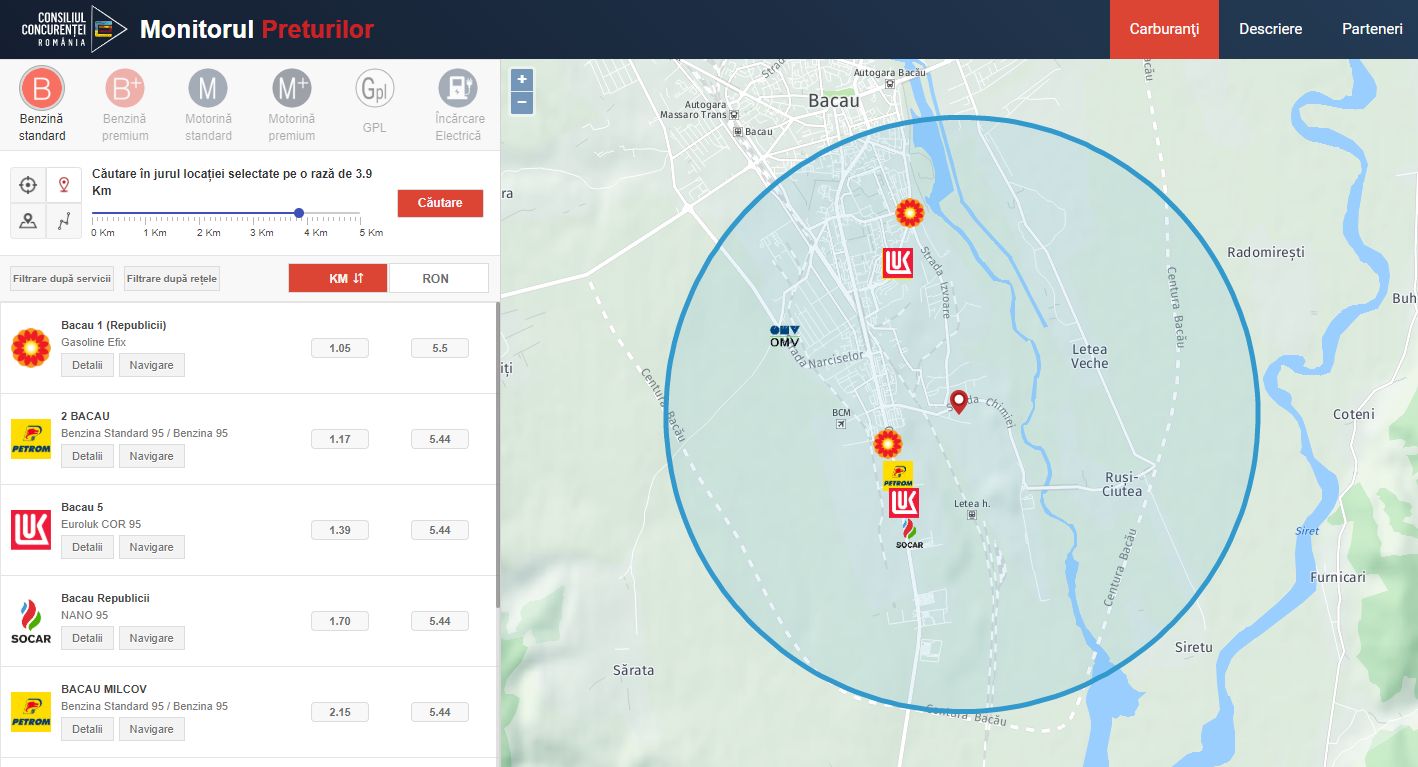Image resolution: width=1418 pixels, height=767 pixels.
Task: Click the SOCAR station marker on map
Action: point(909,533)
